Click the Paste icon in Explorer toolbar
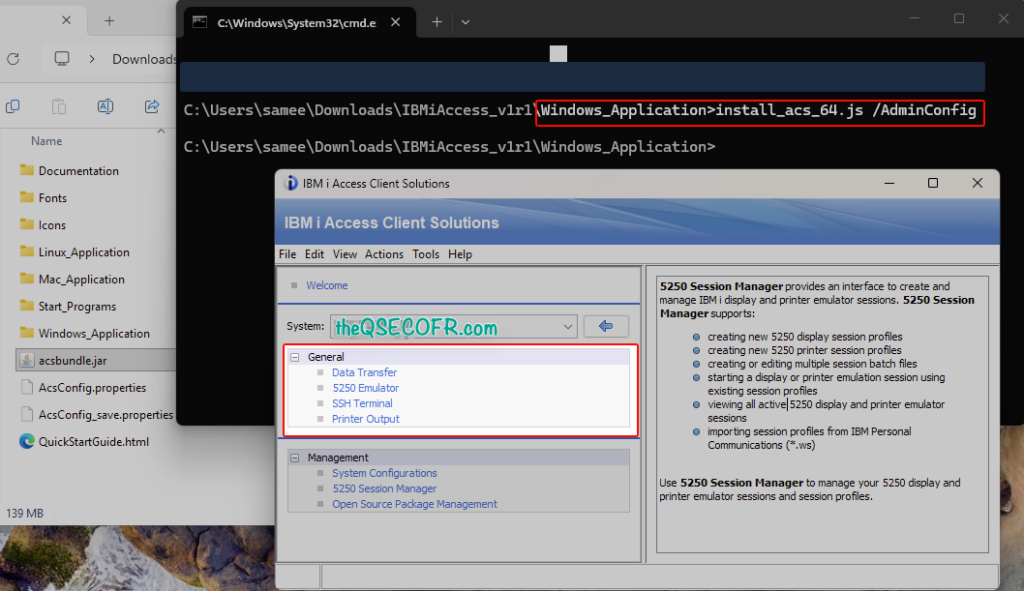1024x591 pixels. (59, 106)
